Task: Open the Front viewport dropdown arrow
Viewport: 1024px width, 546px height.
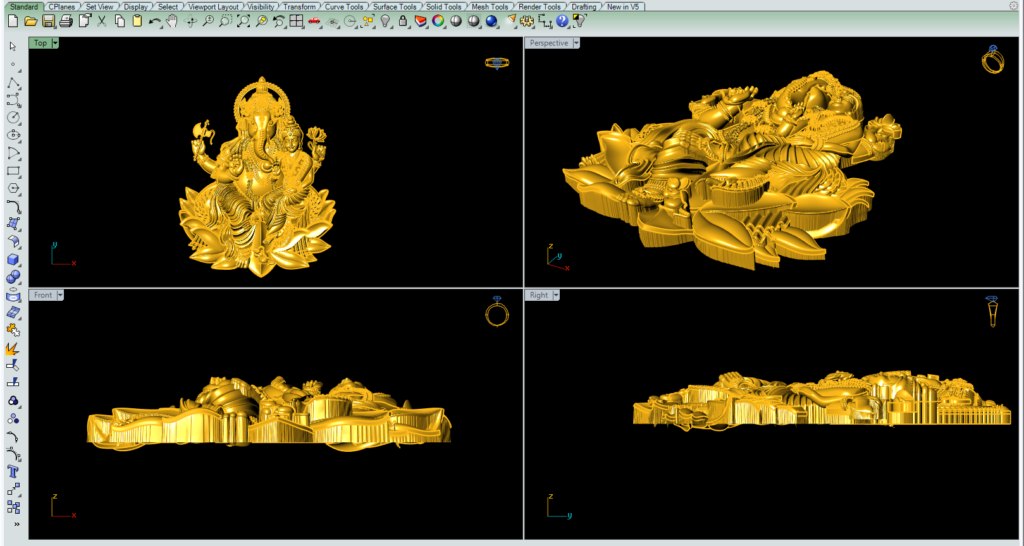Action: [60, 295]
